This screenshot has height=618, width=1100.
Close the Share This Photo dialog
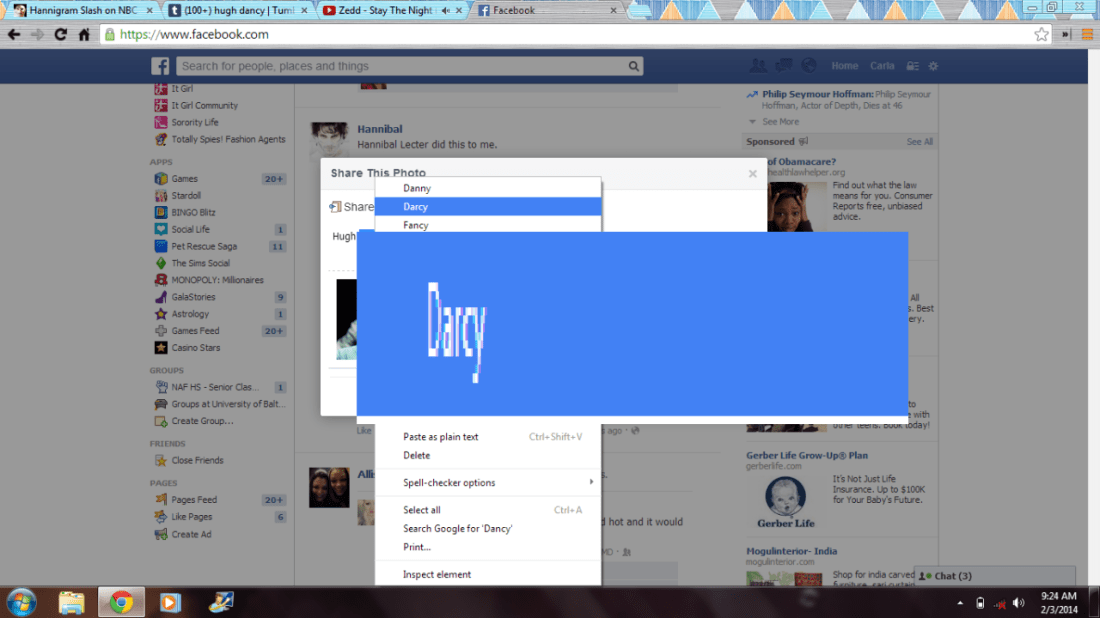point(753,174)
